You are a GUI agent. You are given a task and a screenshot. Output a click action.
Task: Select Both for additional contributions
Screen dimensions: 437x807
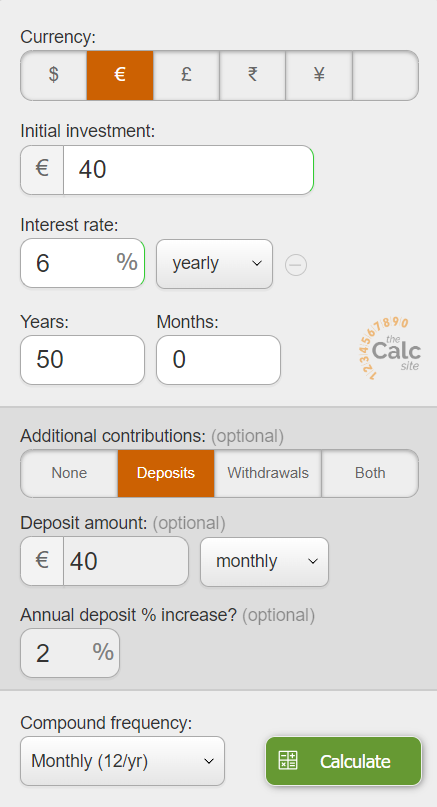coord(370,473)
